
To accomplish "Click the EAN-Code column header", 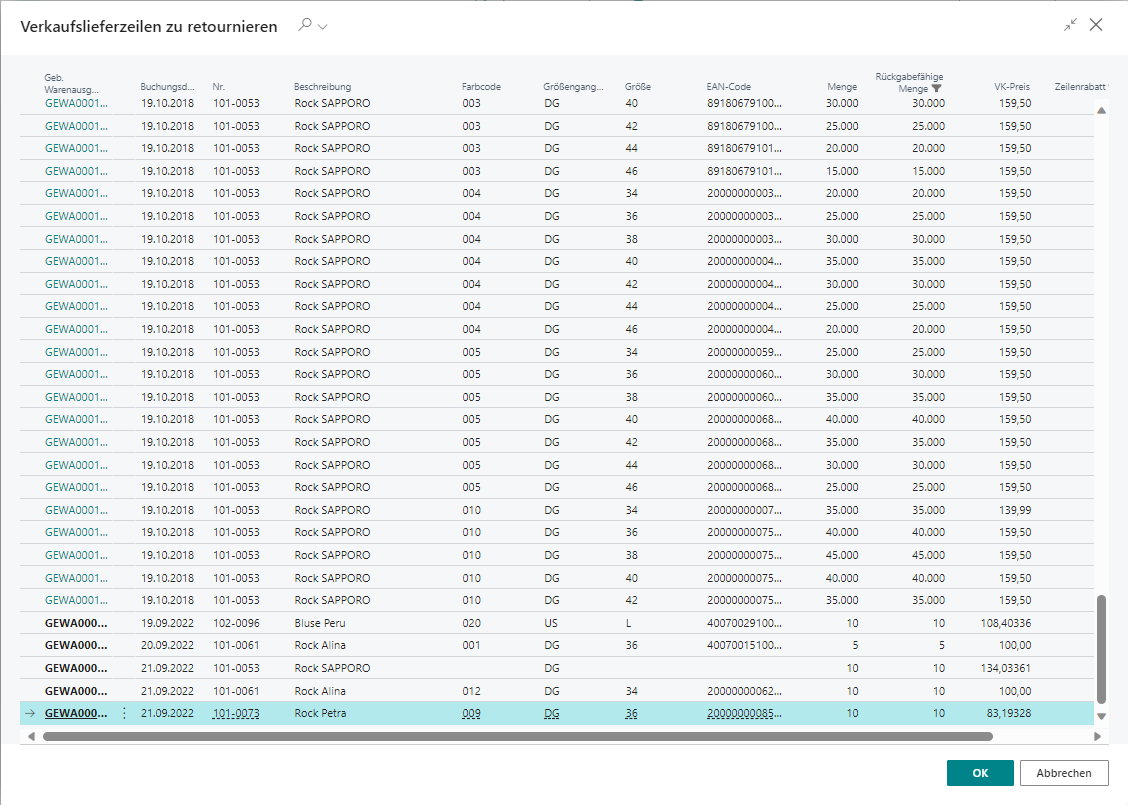I will tap(728, 87).
